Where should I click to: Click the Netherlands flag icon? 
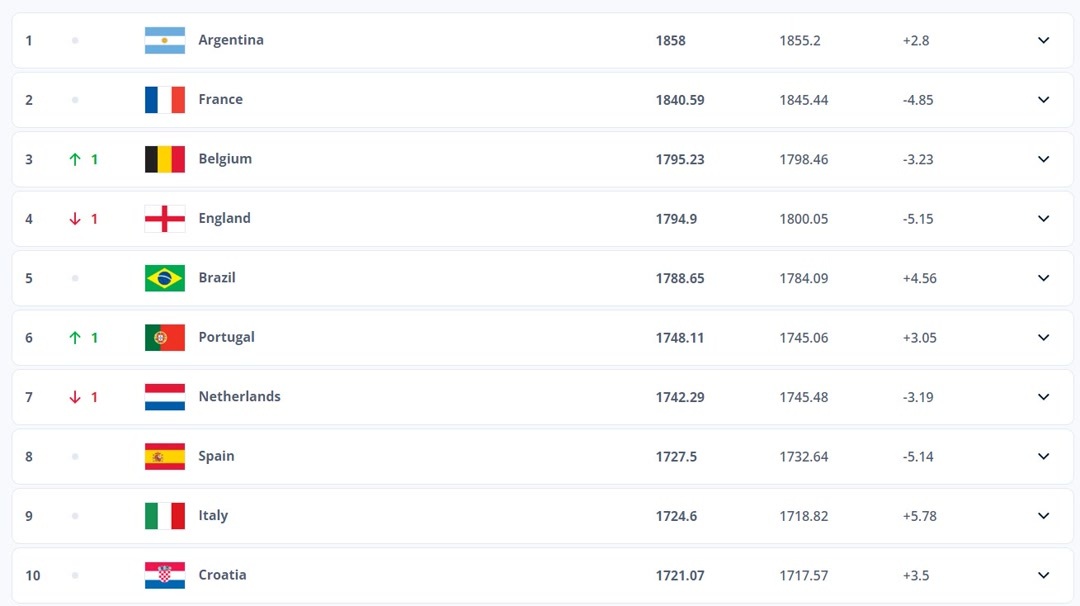pyautogui.click(x=165, y=397)
